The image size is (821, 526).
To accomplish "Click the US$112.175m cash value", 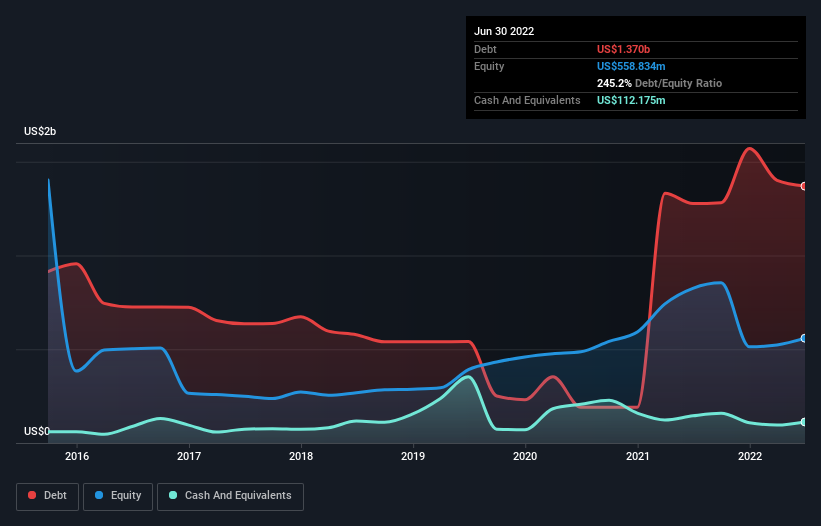I will click(x=631, y=100).
